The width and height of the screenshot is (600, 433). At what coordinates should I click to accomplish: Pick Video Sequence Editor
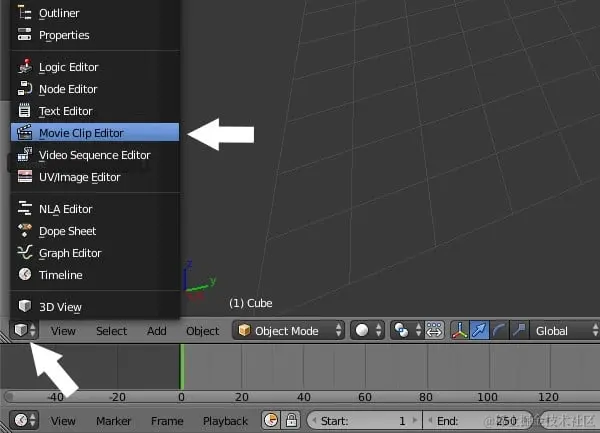tap(95, 155)
